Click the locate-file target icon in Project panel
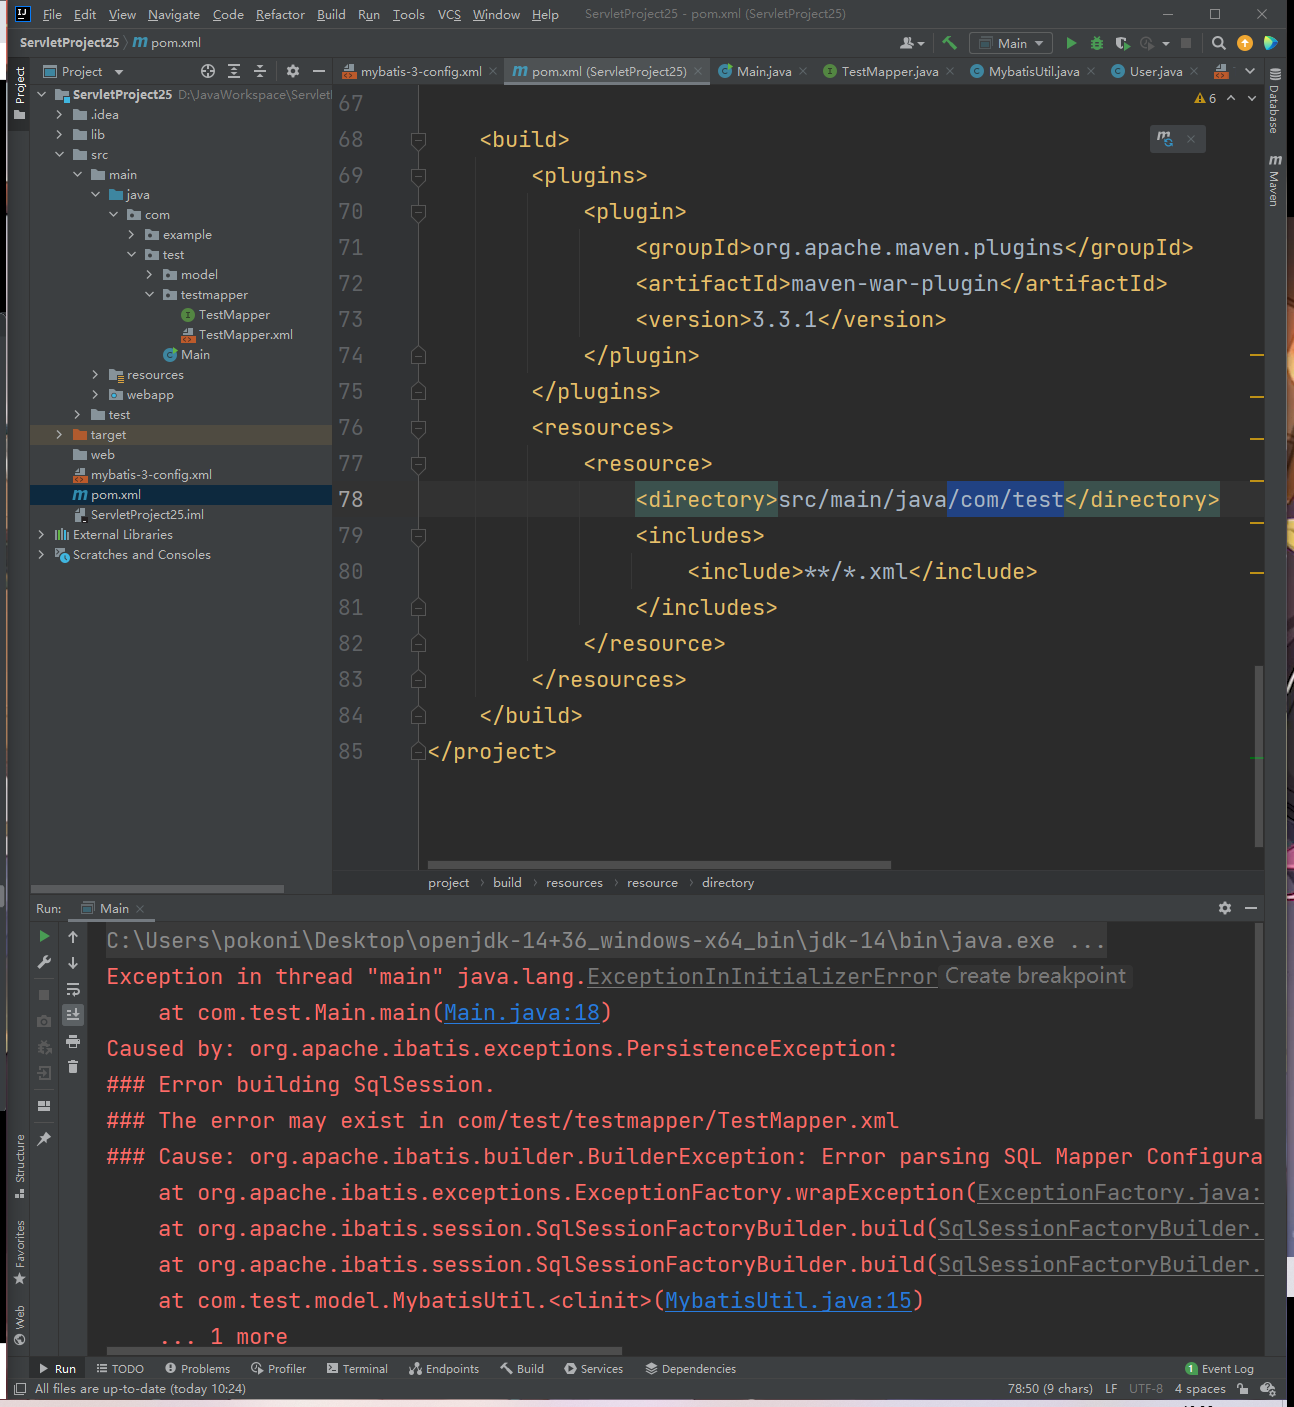The height and width of the screenshot is (1407, 1294). [x=207, y=71]
